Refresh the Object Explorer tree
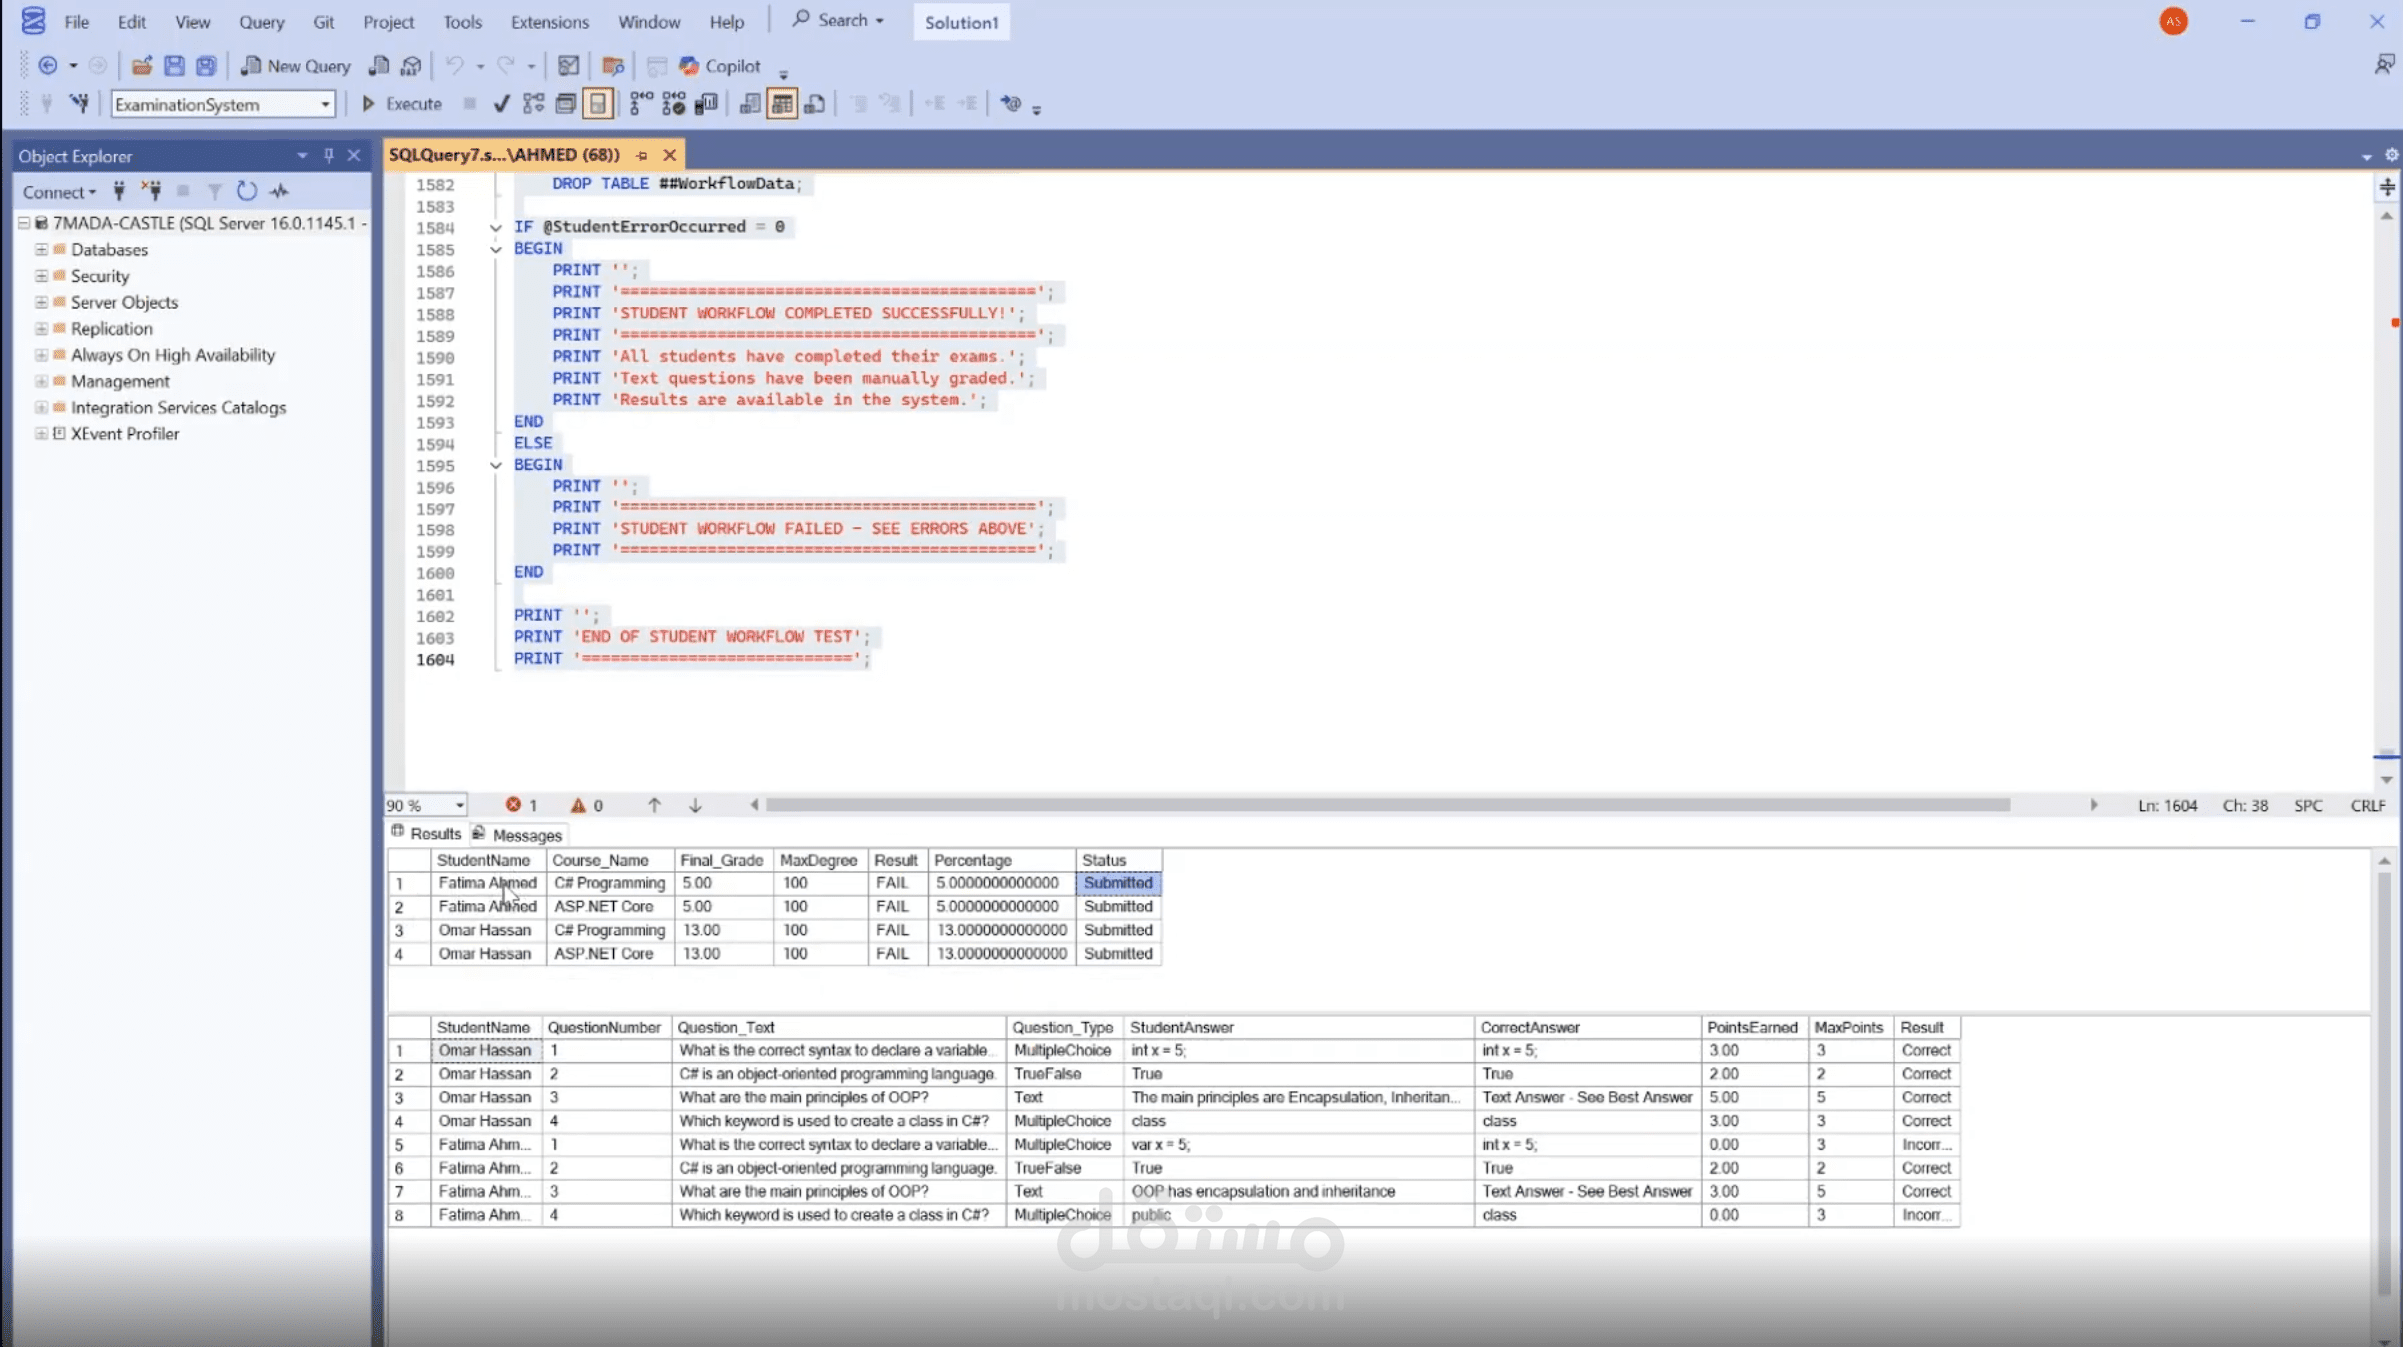The height and width of the screenshot is (1347, 2403). pos(247,191)
